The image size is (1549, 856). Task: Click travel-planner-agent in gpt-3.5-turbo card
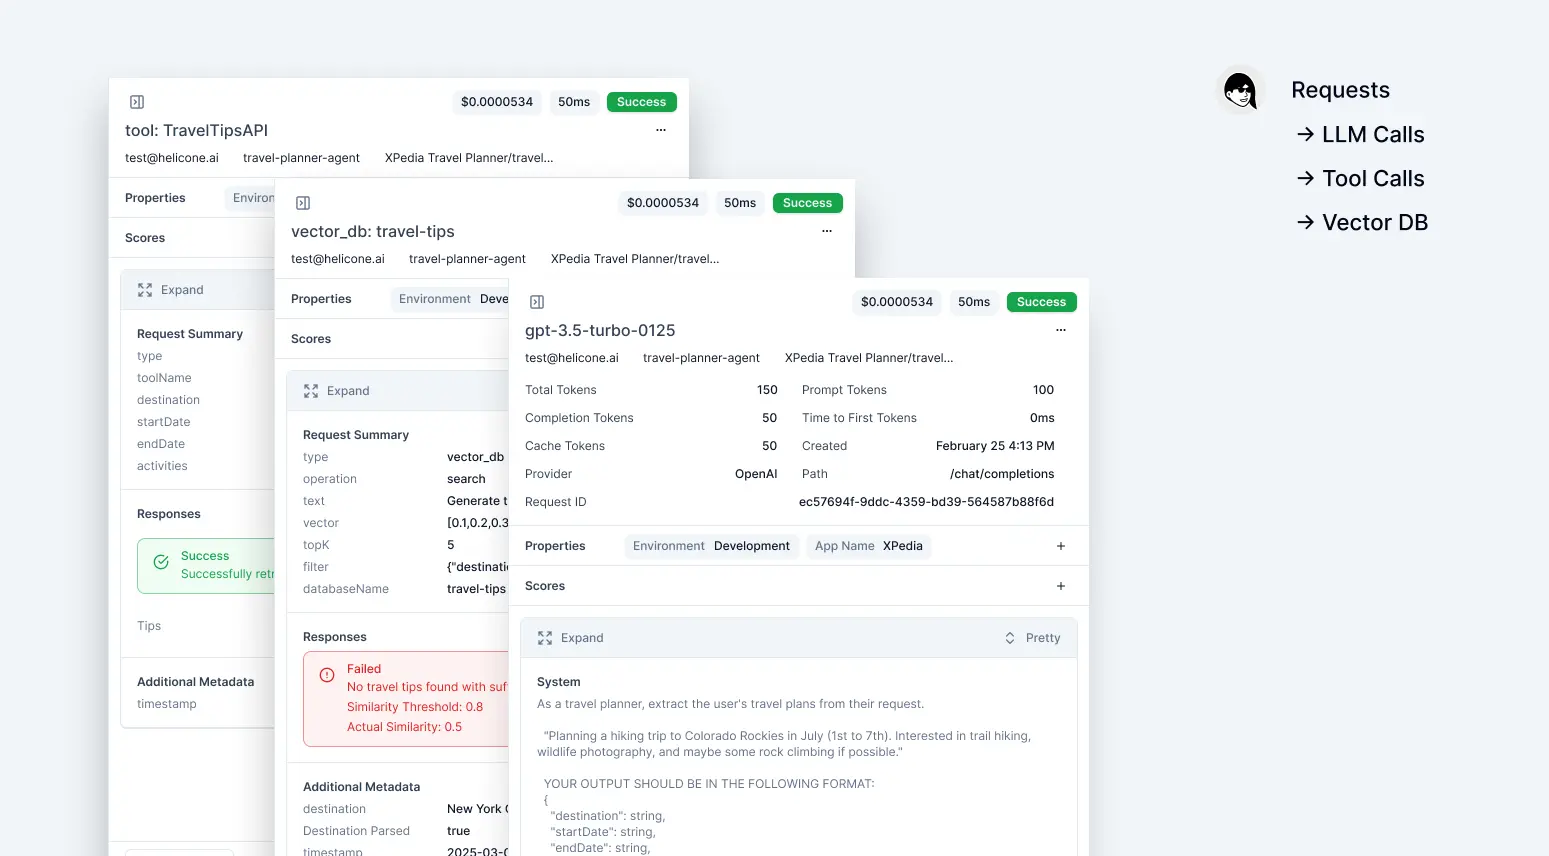(x=701, y=358)
